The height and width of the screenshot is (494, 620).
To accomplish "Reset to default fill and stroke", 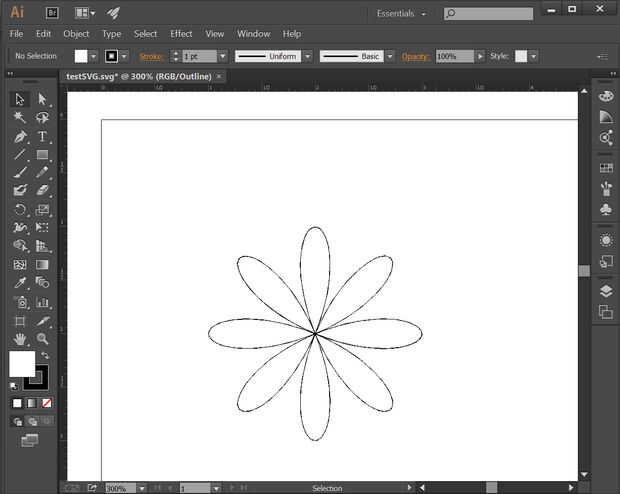I will pyautogui.click(x=14, y=386).
